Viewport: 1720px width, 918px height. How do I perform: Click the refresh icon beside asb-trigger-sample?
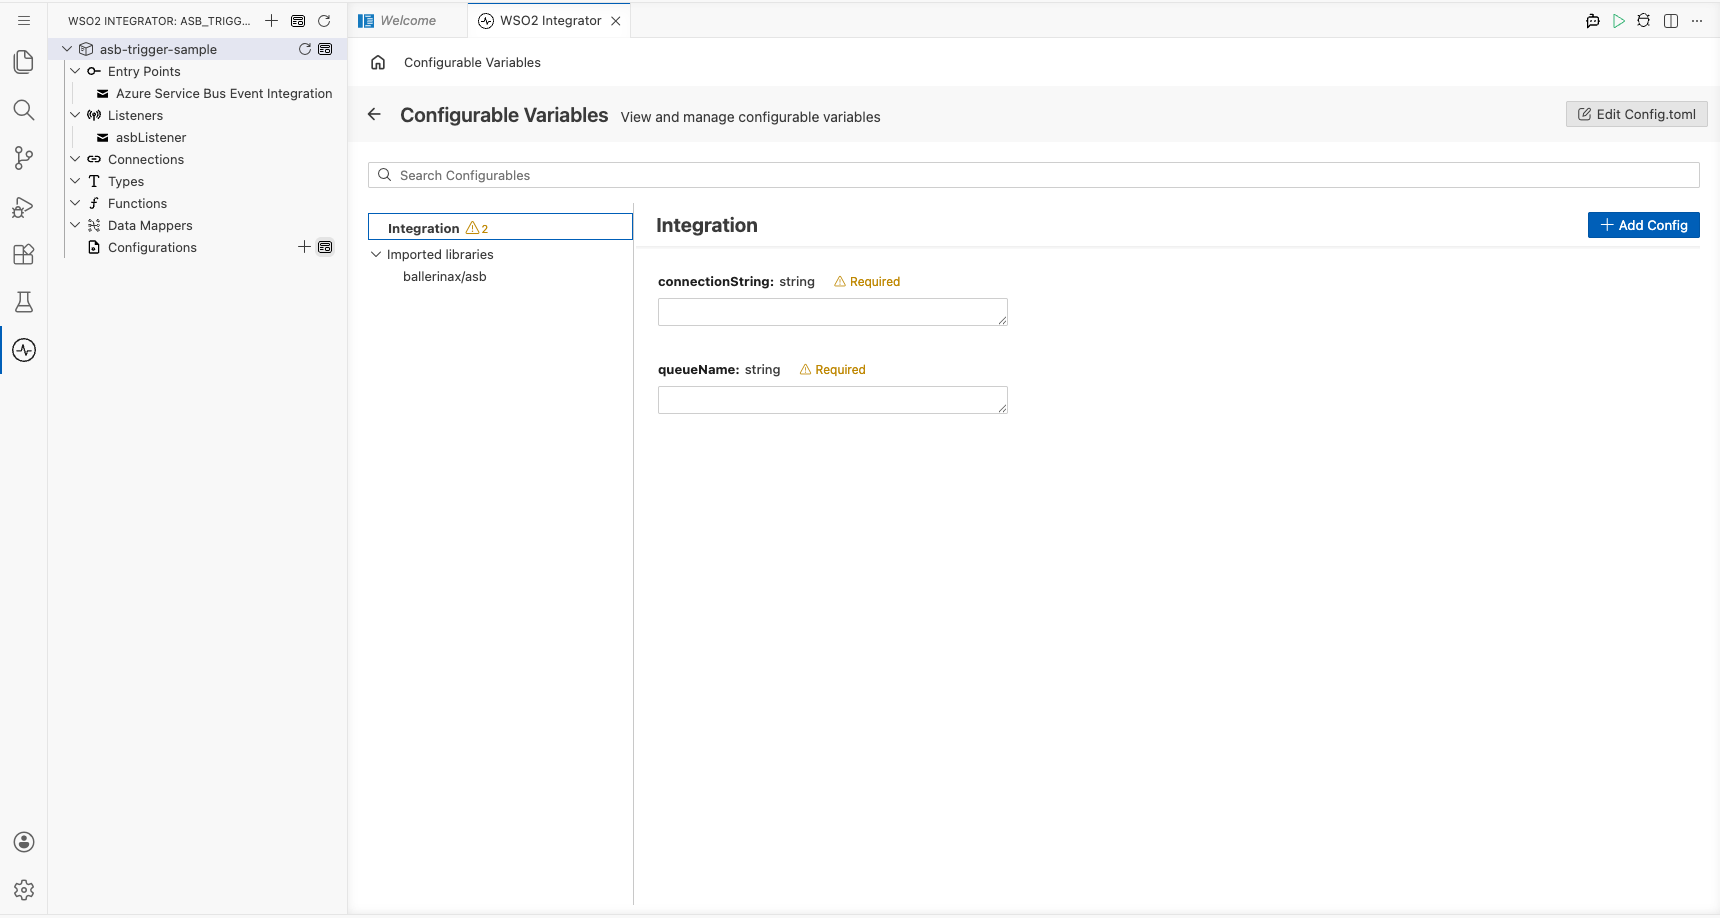305,49
